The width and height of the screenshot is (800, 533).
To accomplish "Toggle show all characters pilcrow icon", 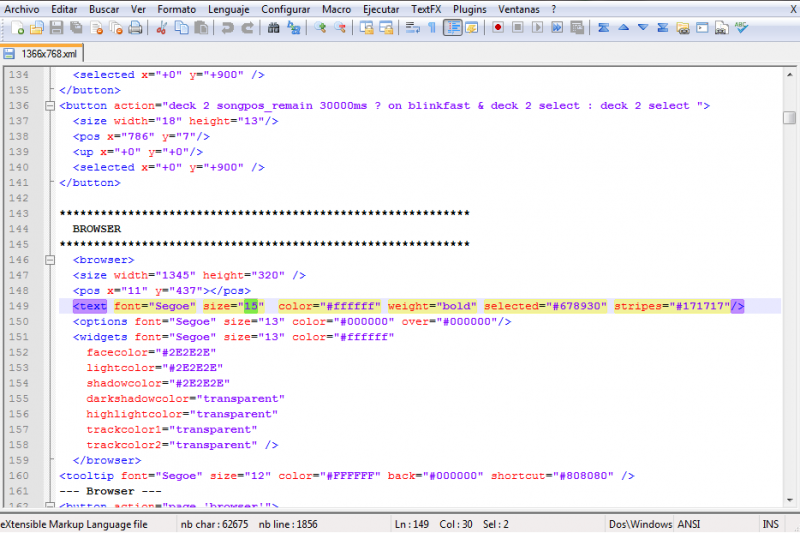I will tap(432, 28).
